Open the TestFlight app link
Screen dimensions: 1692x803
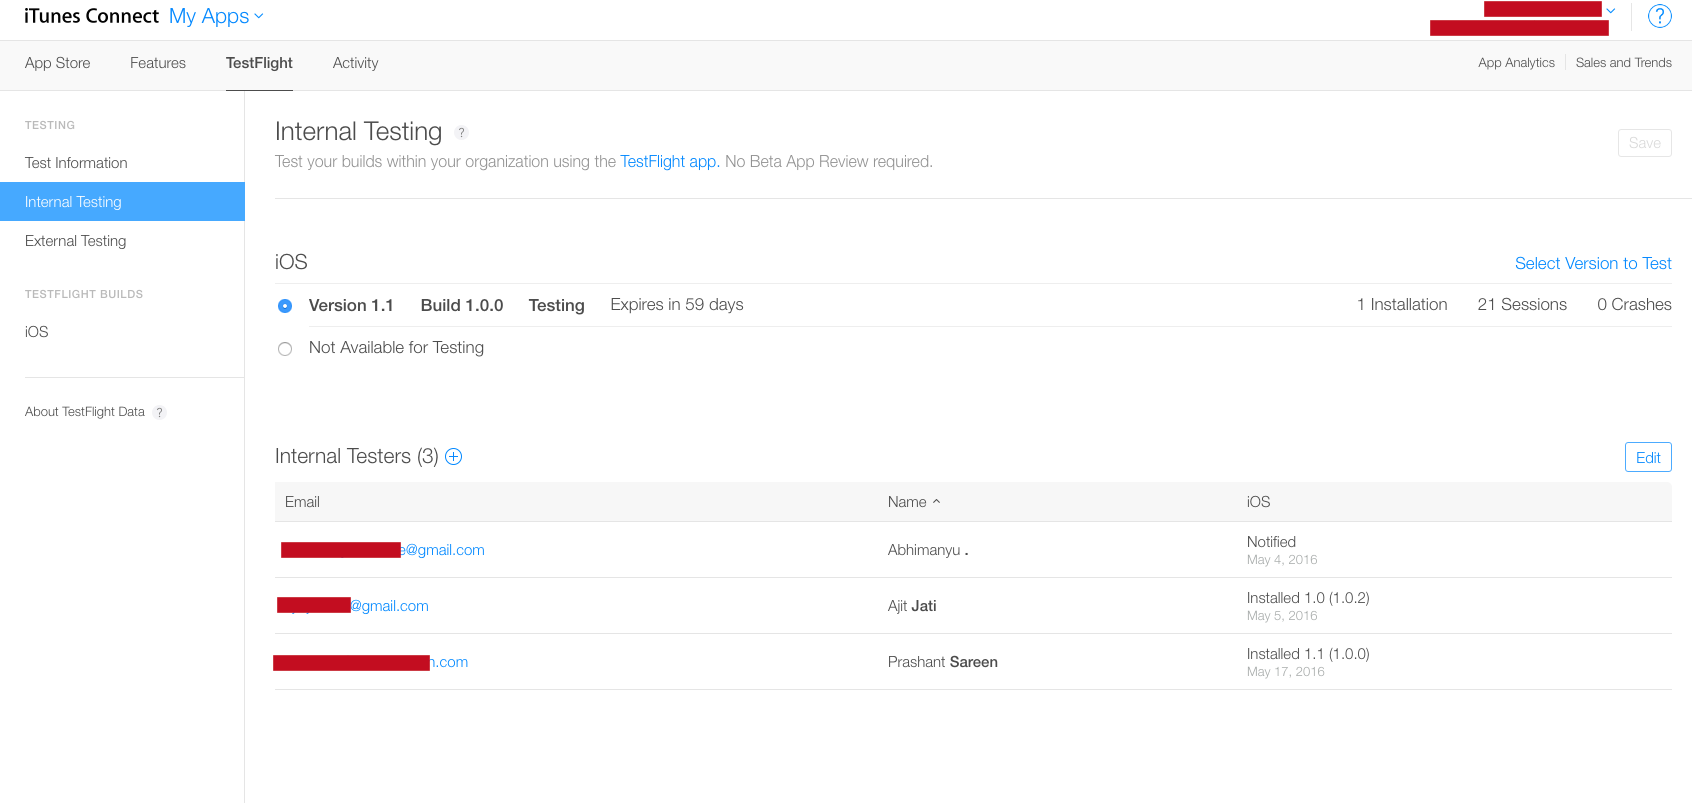pyautogui.click(x=670, y=162)
